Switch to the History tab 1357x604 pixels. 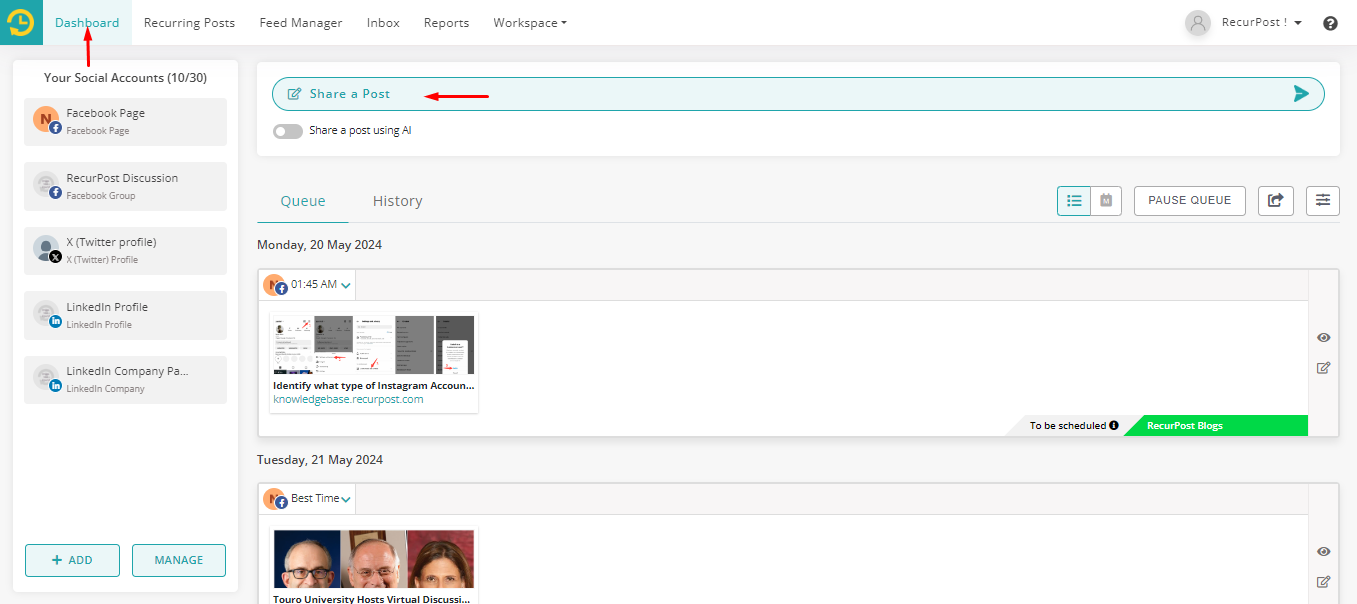(x=397, y=201)
